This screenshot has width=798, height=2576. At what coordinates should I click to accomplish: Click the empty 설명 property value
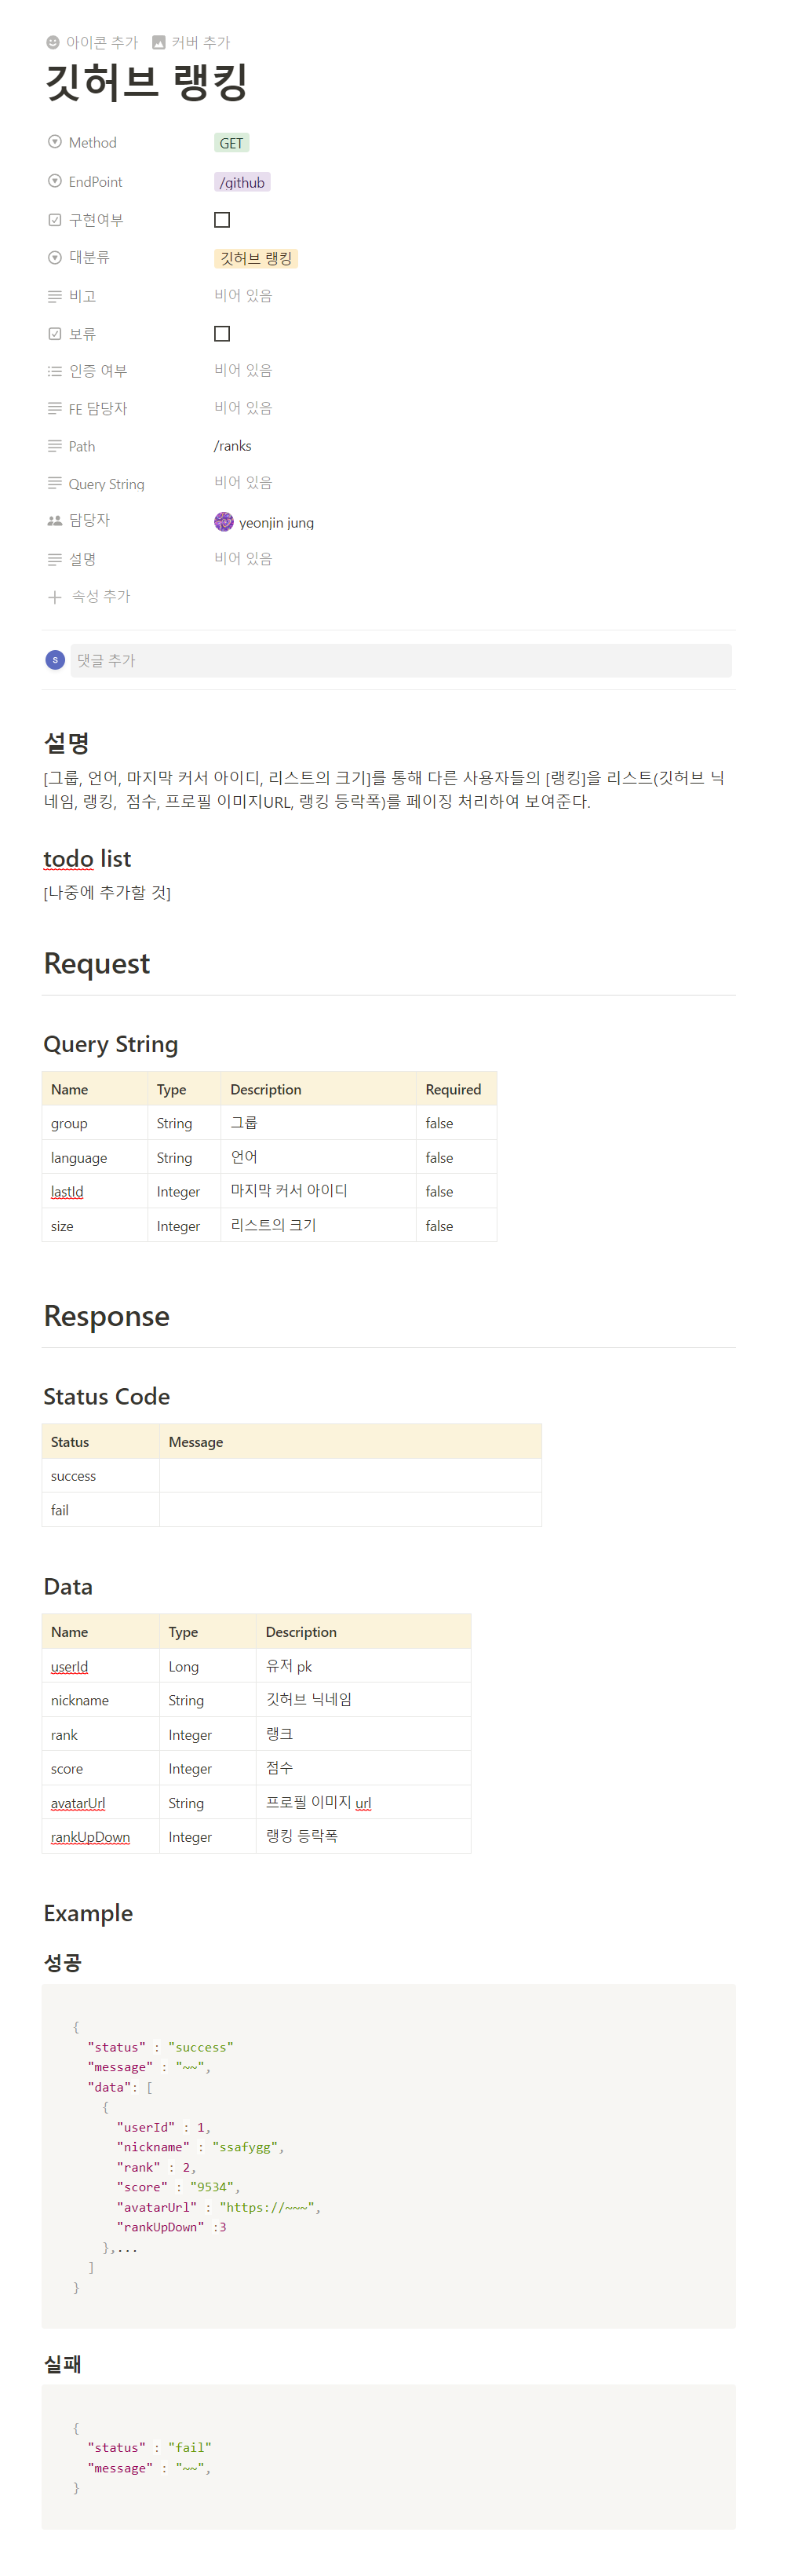click(x=243, y=558)
